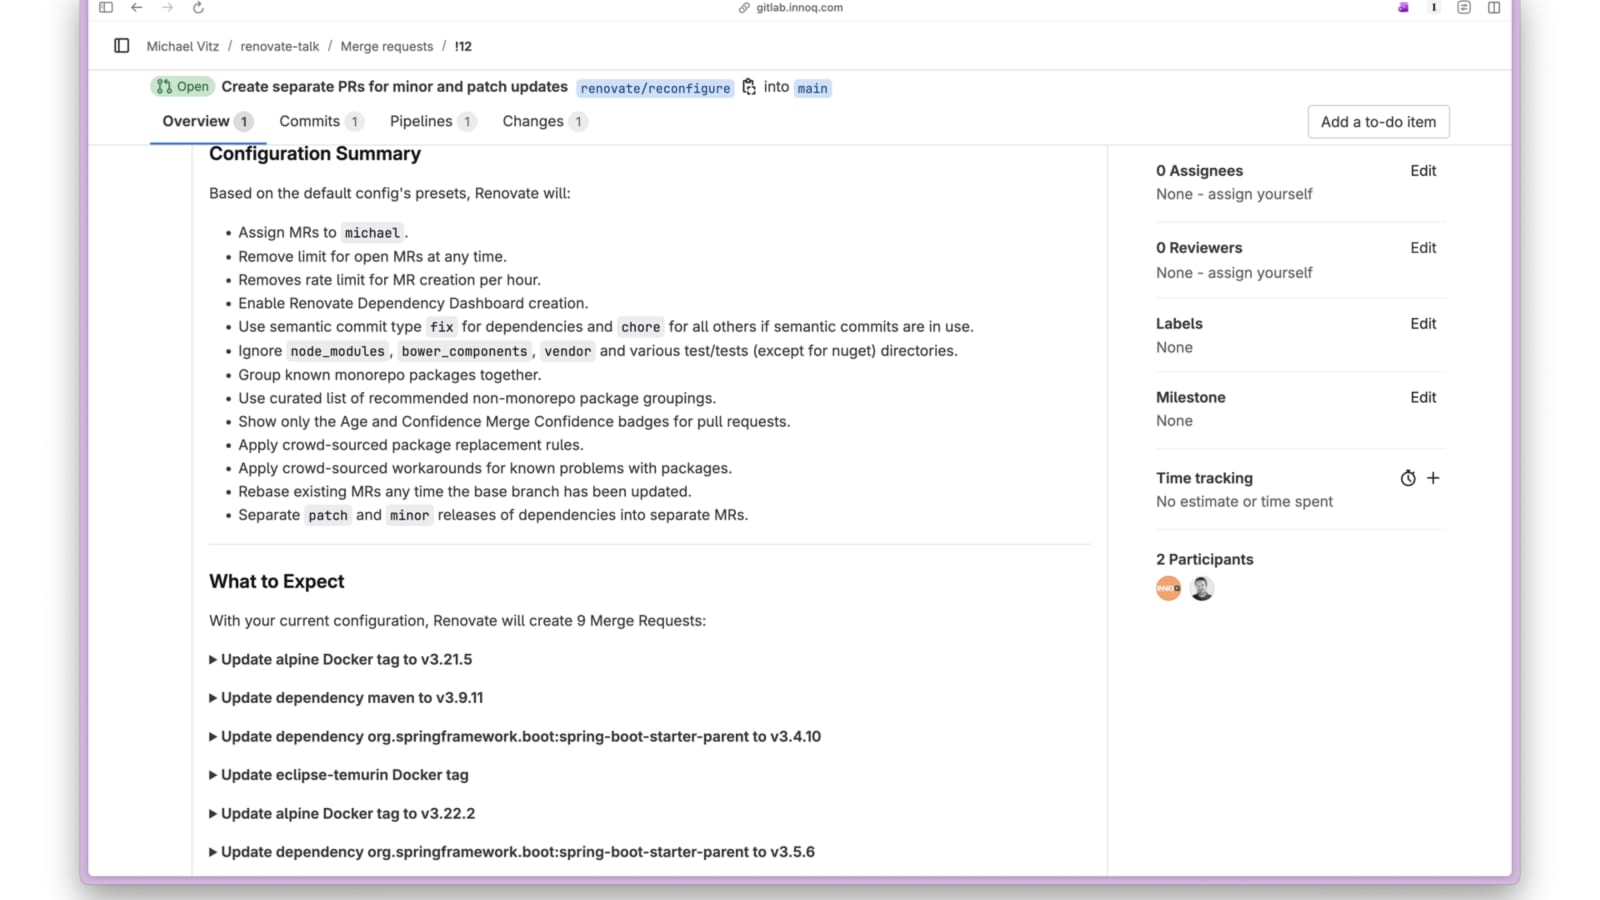Go back with the browser back arrow
The image size is (1600, 900).
coord(137,8)
